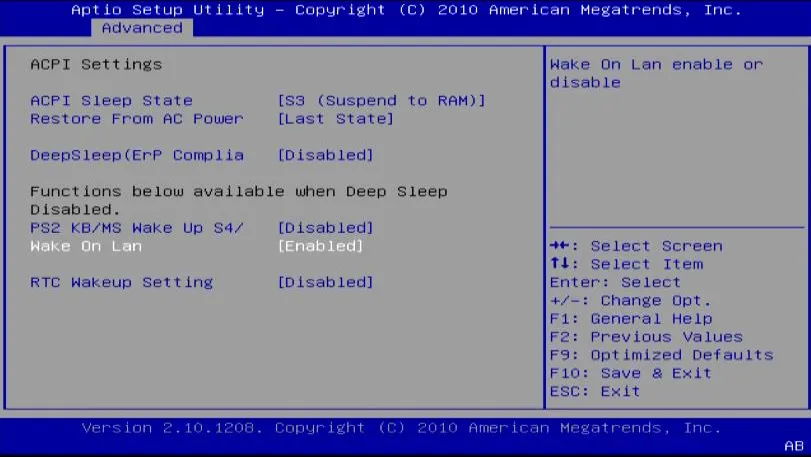This screenshot has width=811, height=457.
Task: Select the RTC Wakeup Setting label
Action: 121,282
